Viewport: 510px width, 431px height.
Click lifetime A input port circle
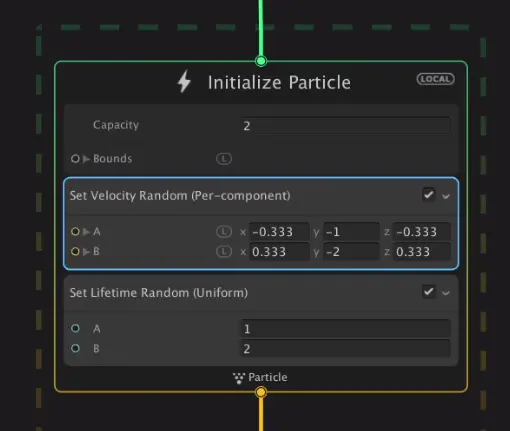point(75,328)
